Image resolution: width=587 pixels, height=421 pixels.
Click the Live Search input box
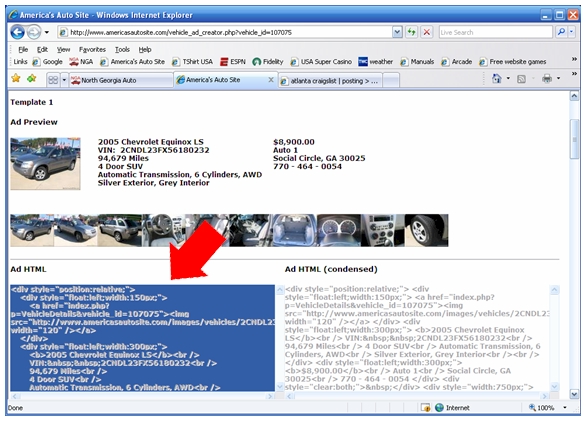(x=495, y=32)
